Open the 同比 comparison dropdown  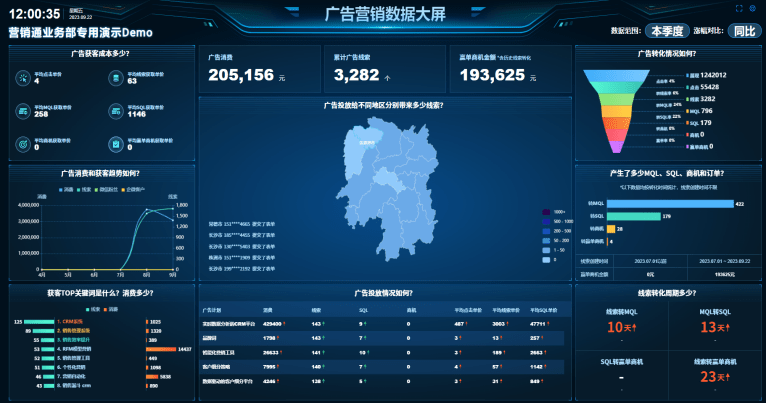[743, 31]
